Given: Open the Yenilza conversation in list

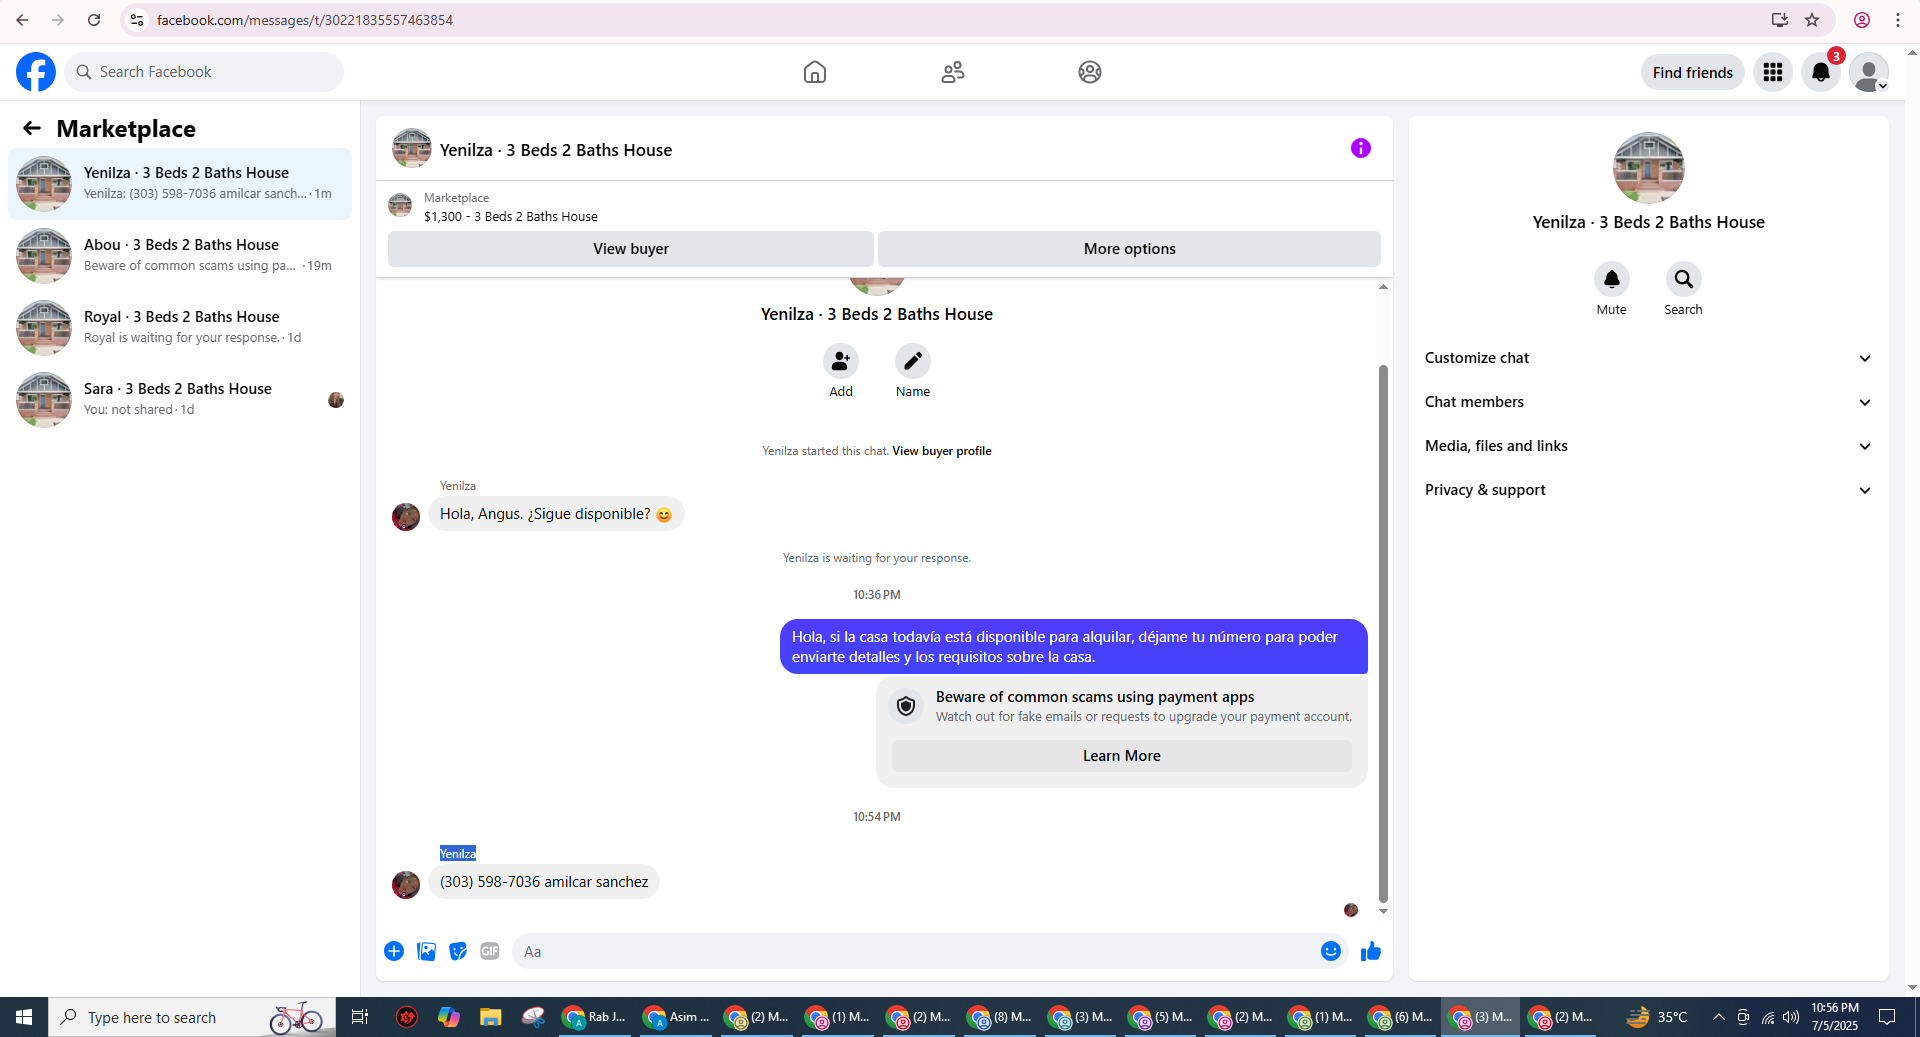Looking at the screenshot, I should click(x=180, y=184).
